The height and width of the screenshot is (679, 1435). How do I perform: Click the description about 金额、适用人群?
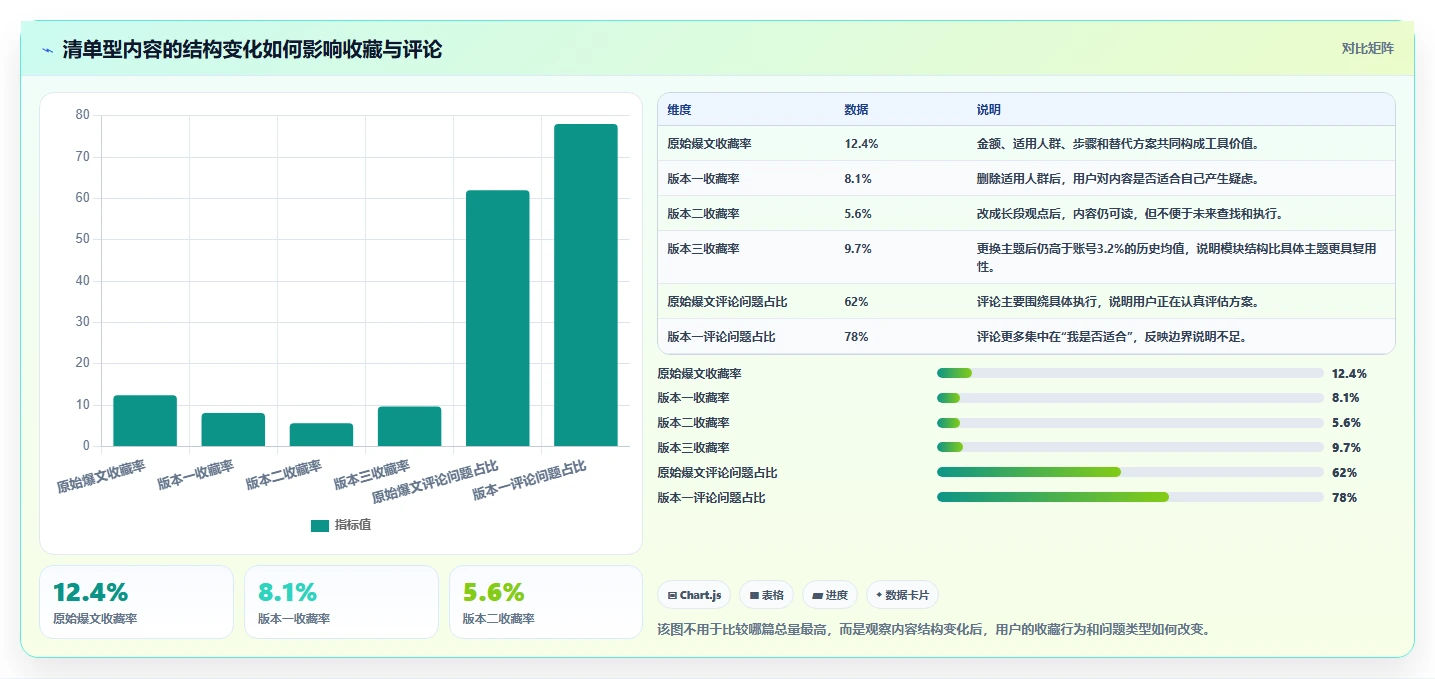(x=1118, y=144)
